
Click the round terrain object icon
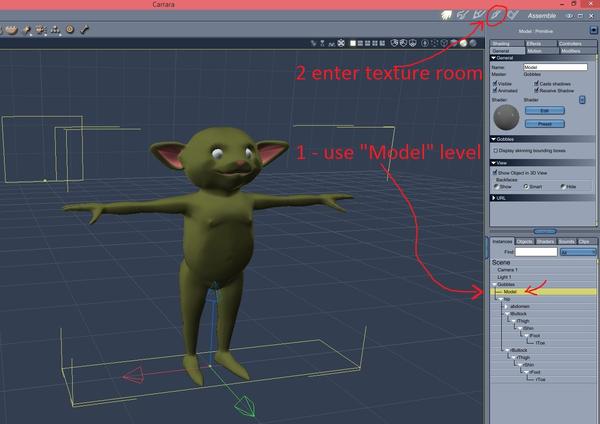(x=11, y=29)
